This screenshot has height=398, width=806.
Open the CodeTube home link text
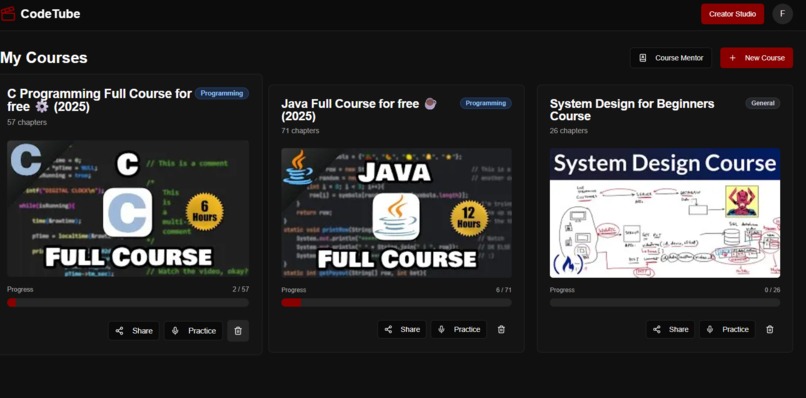coord(50,14)
